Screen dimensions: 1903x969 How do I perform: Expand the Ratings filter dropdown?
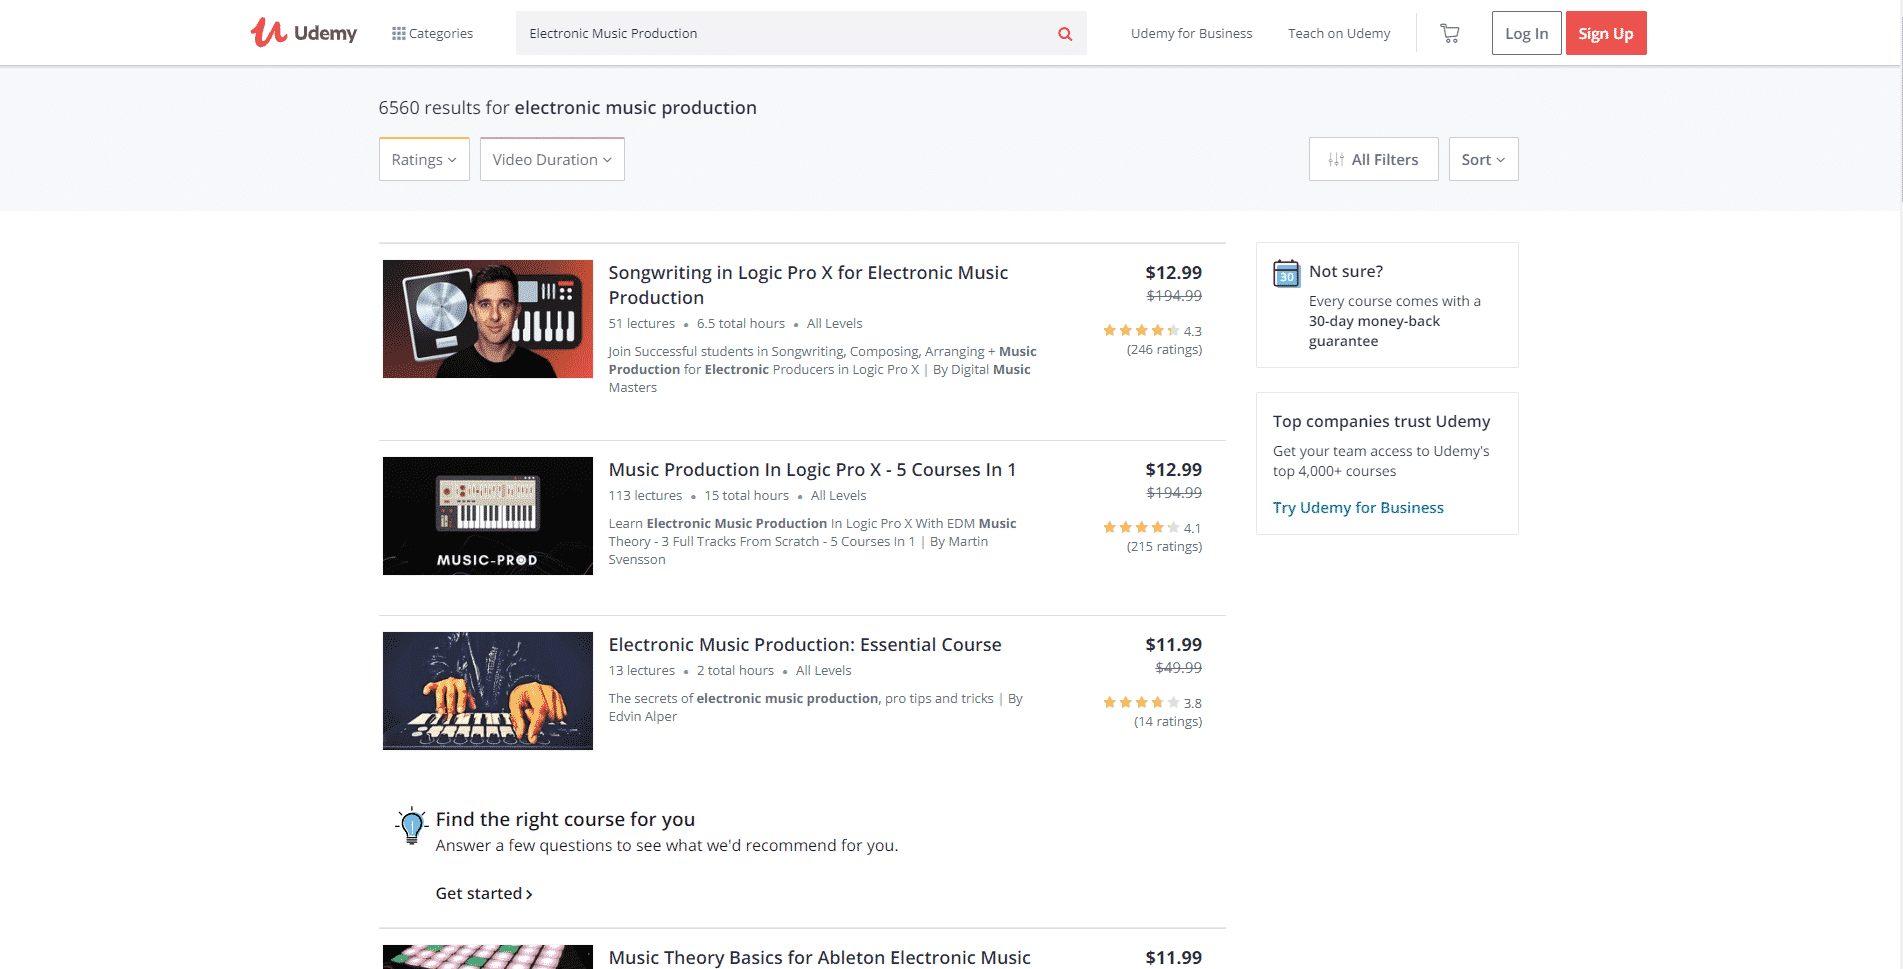(x=424, y=159)
